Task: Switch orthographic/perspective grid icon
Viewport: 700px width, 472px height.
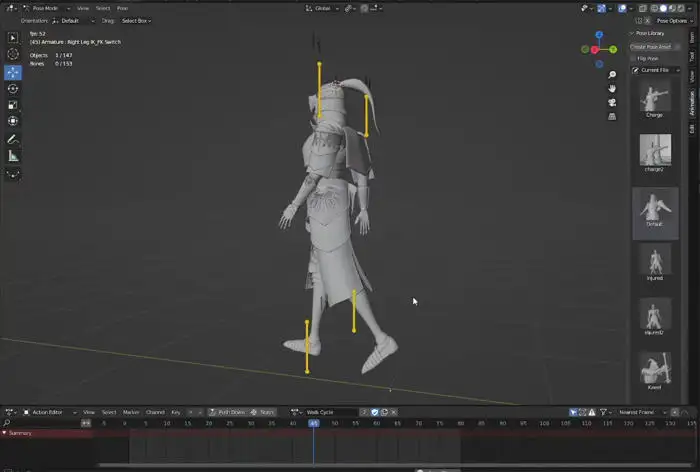Action: click(612, 116)
